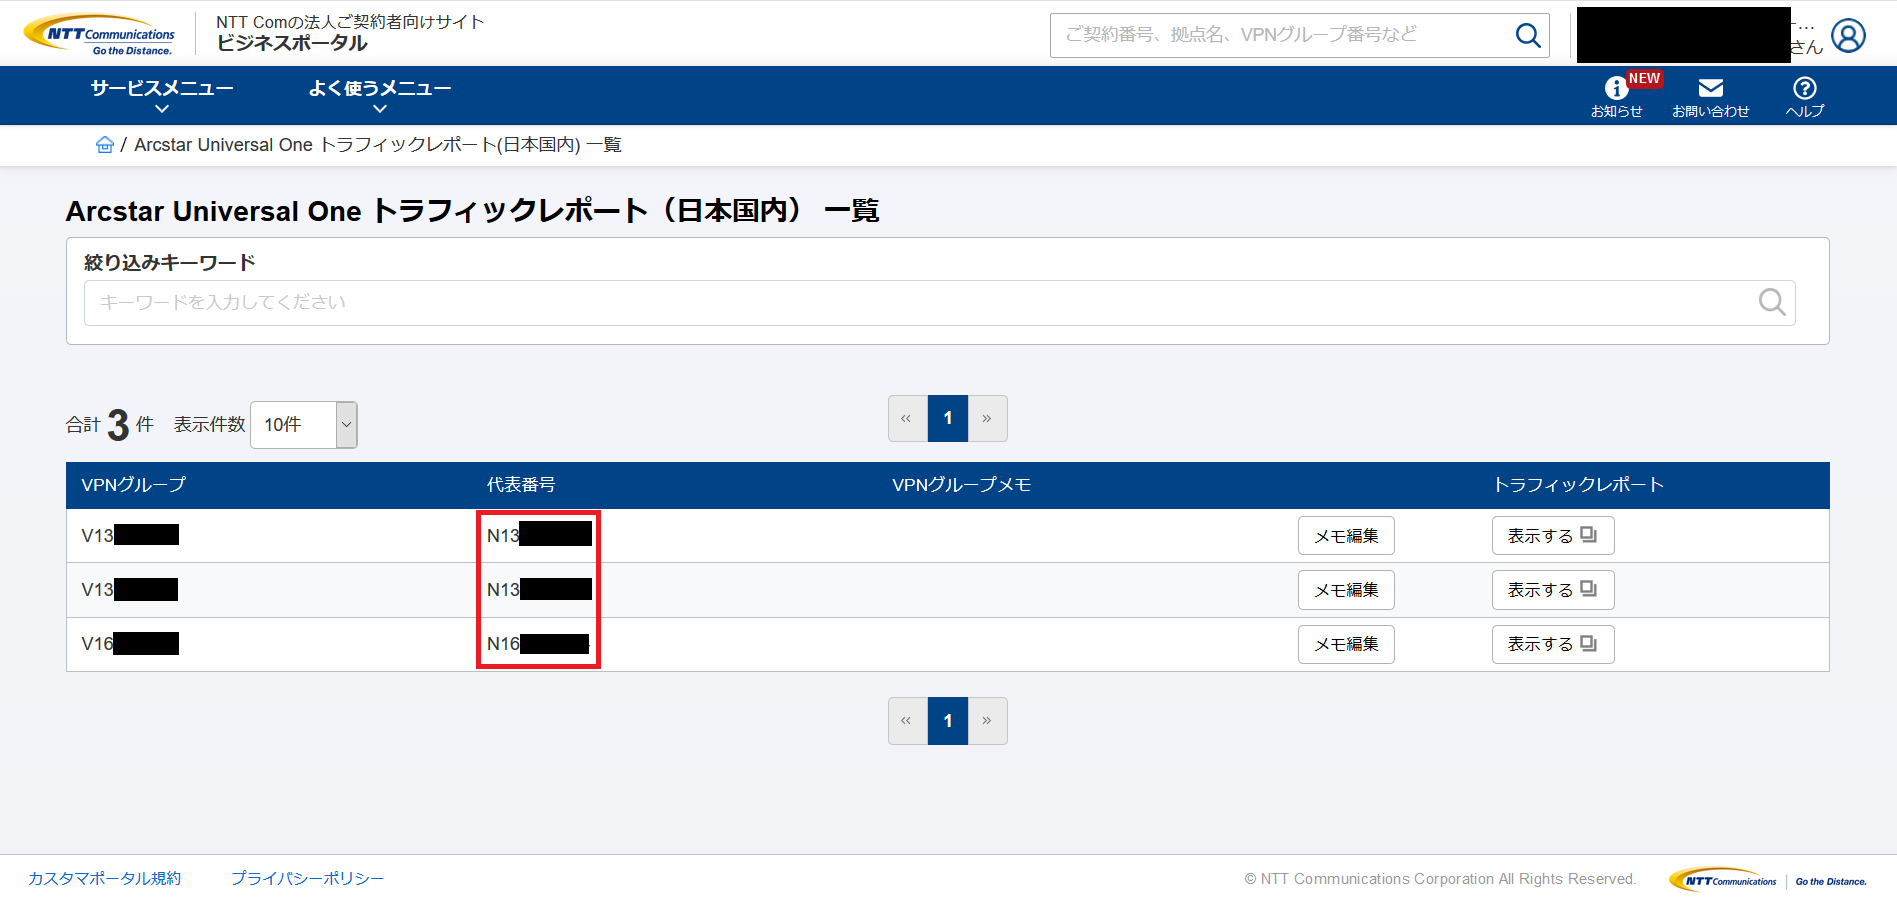Image resolution: width=1897 pixels, height=913 pixels.
Task: Open the ヘルプ help icon
Action: (1804, 96)
